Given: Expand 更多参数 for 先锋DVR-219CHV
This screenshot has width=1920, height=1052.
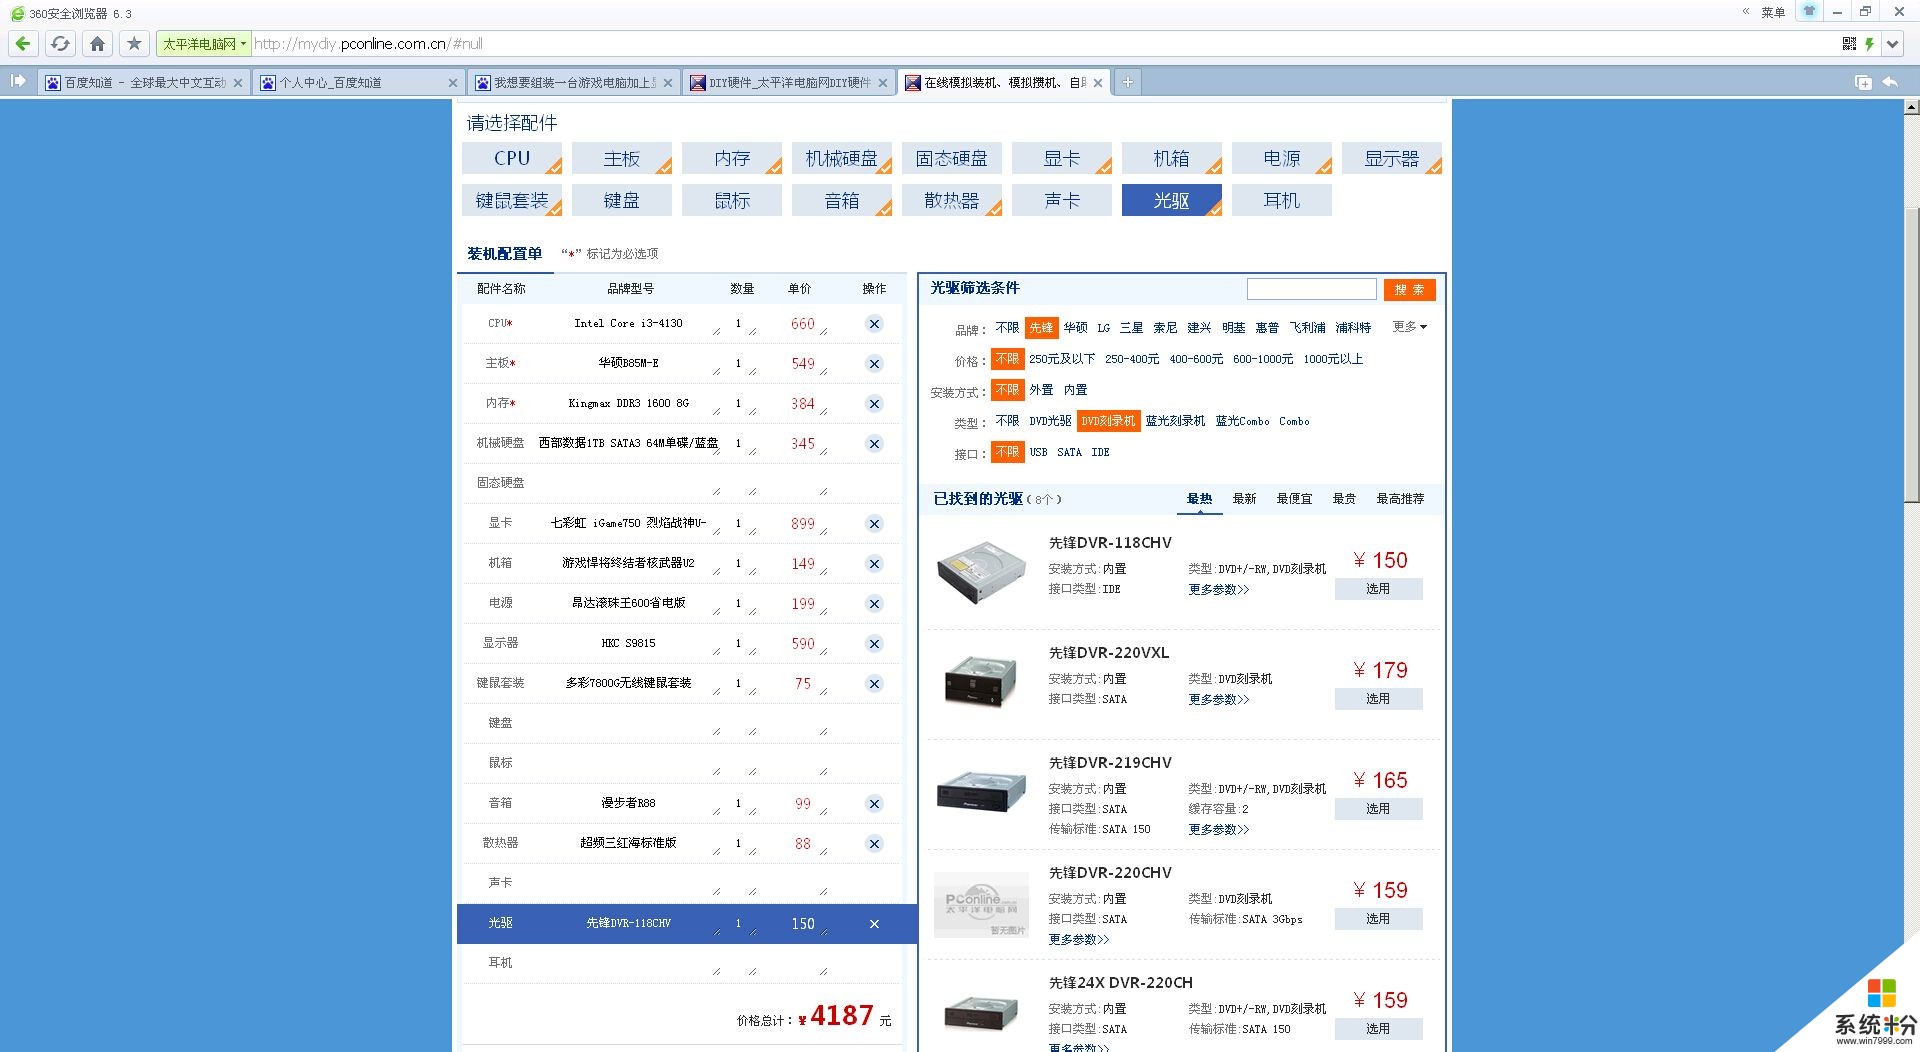Looking at the screenshot, I should click(x=1218, y=830).
